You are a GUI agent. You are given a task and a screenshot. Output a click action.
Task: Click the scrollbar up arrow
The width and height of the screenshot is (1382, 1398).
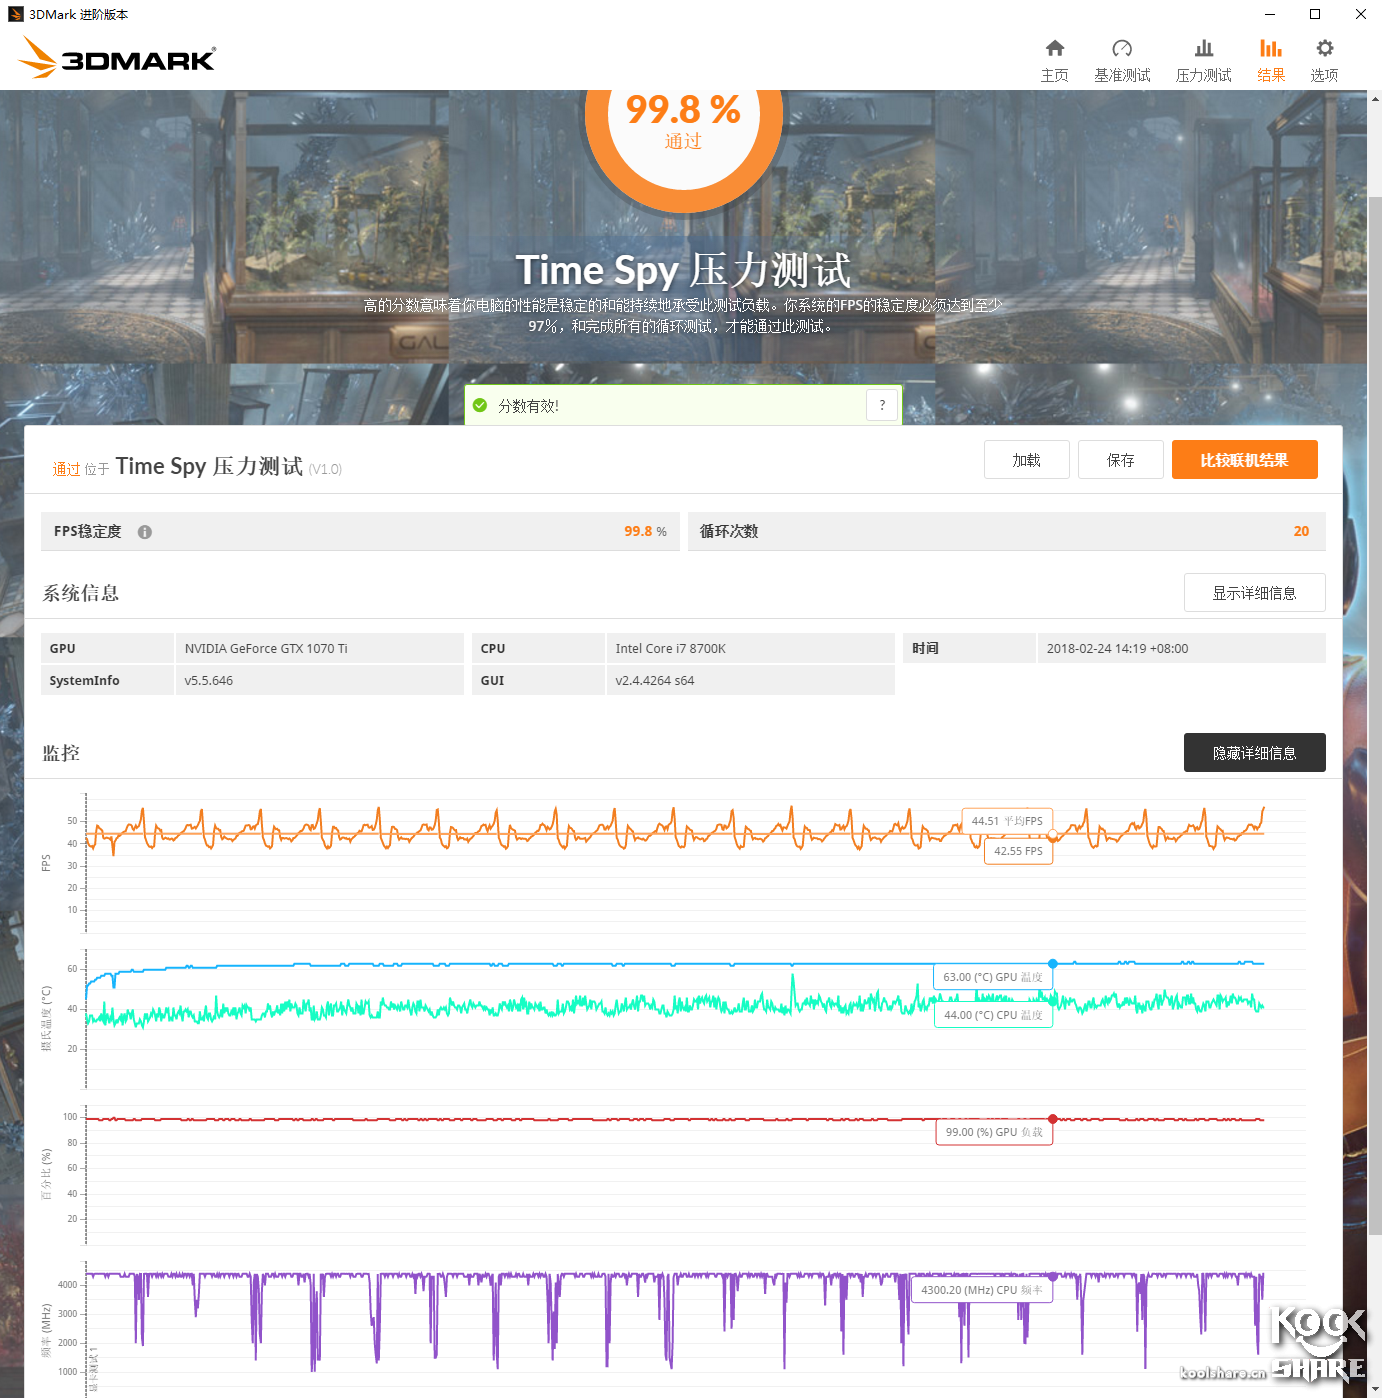pos(1375,98)
